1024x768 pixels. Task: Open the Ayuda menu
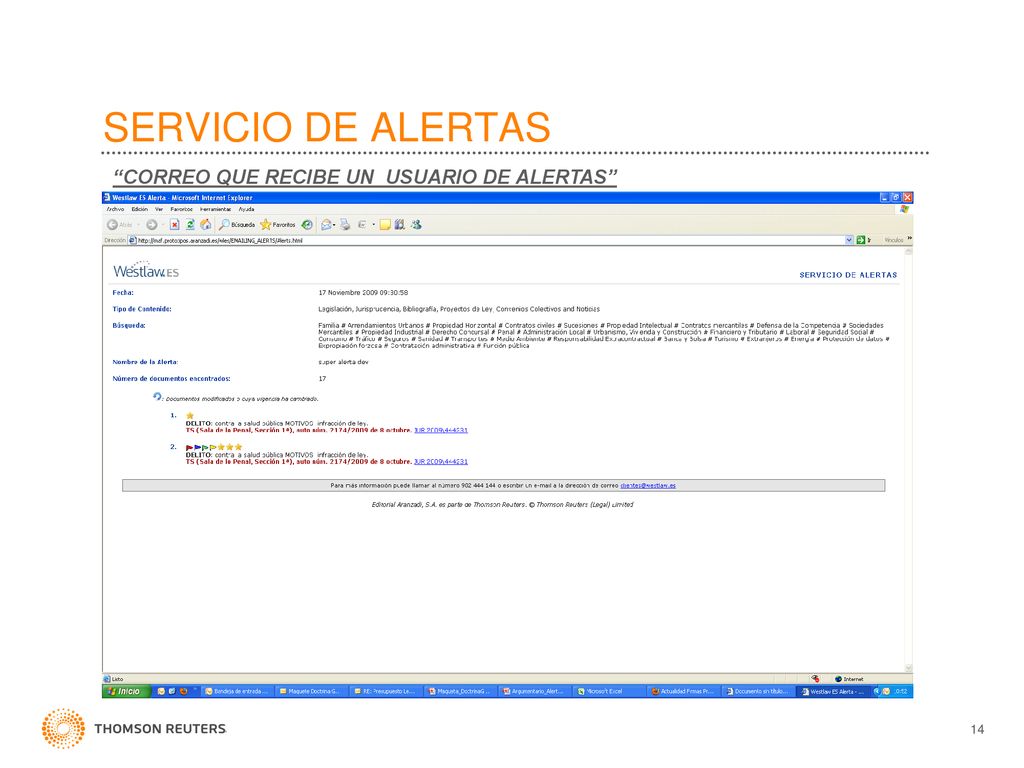[246, 210]
